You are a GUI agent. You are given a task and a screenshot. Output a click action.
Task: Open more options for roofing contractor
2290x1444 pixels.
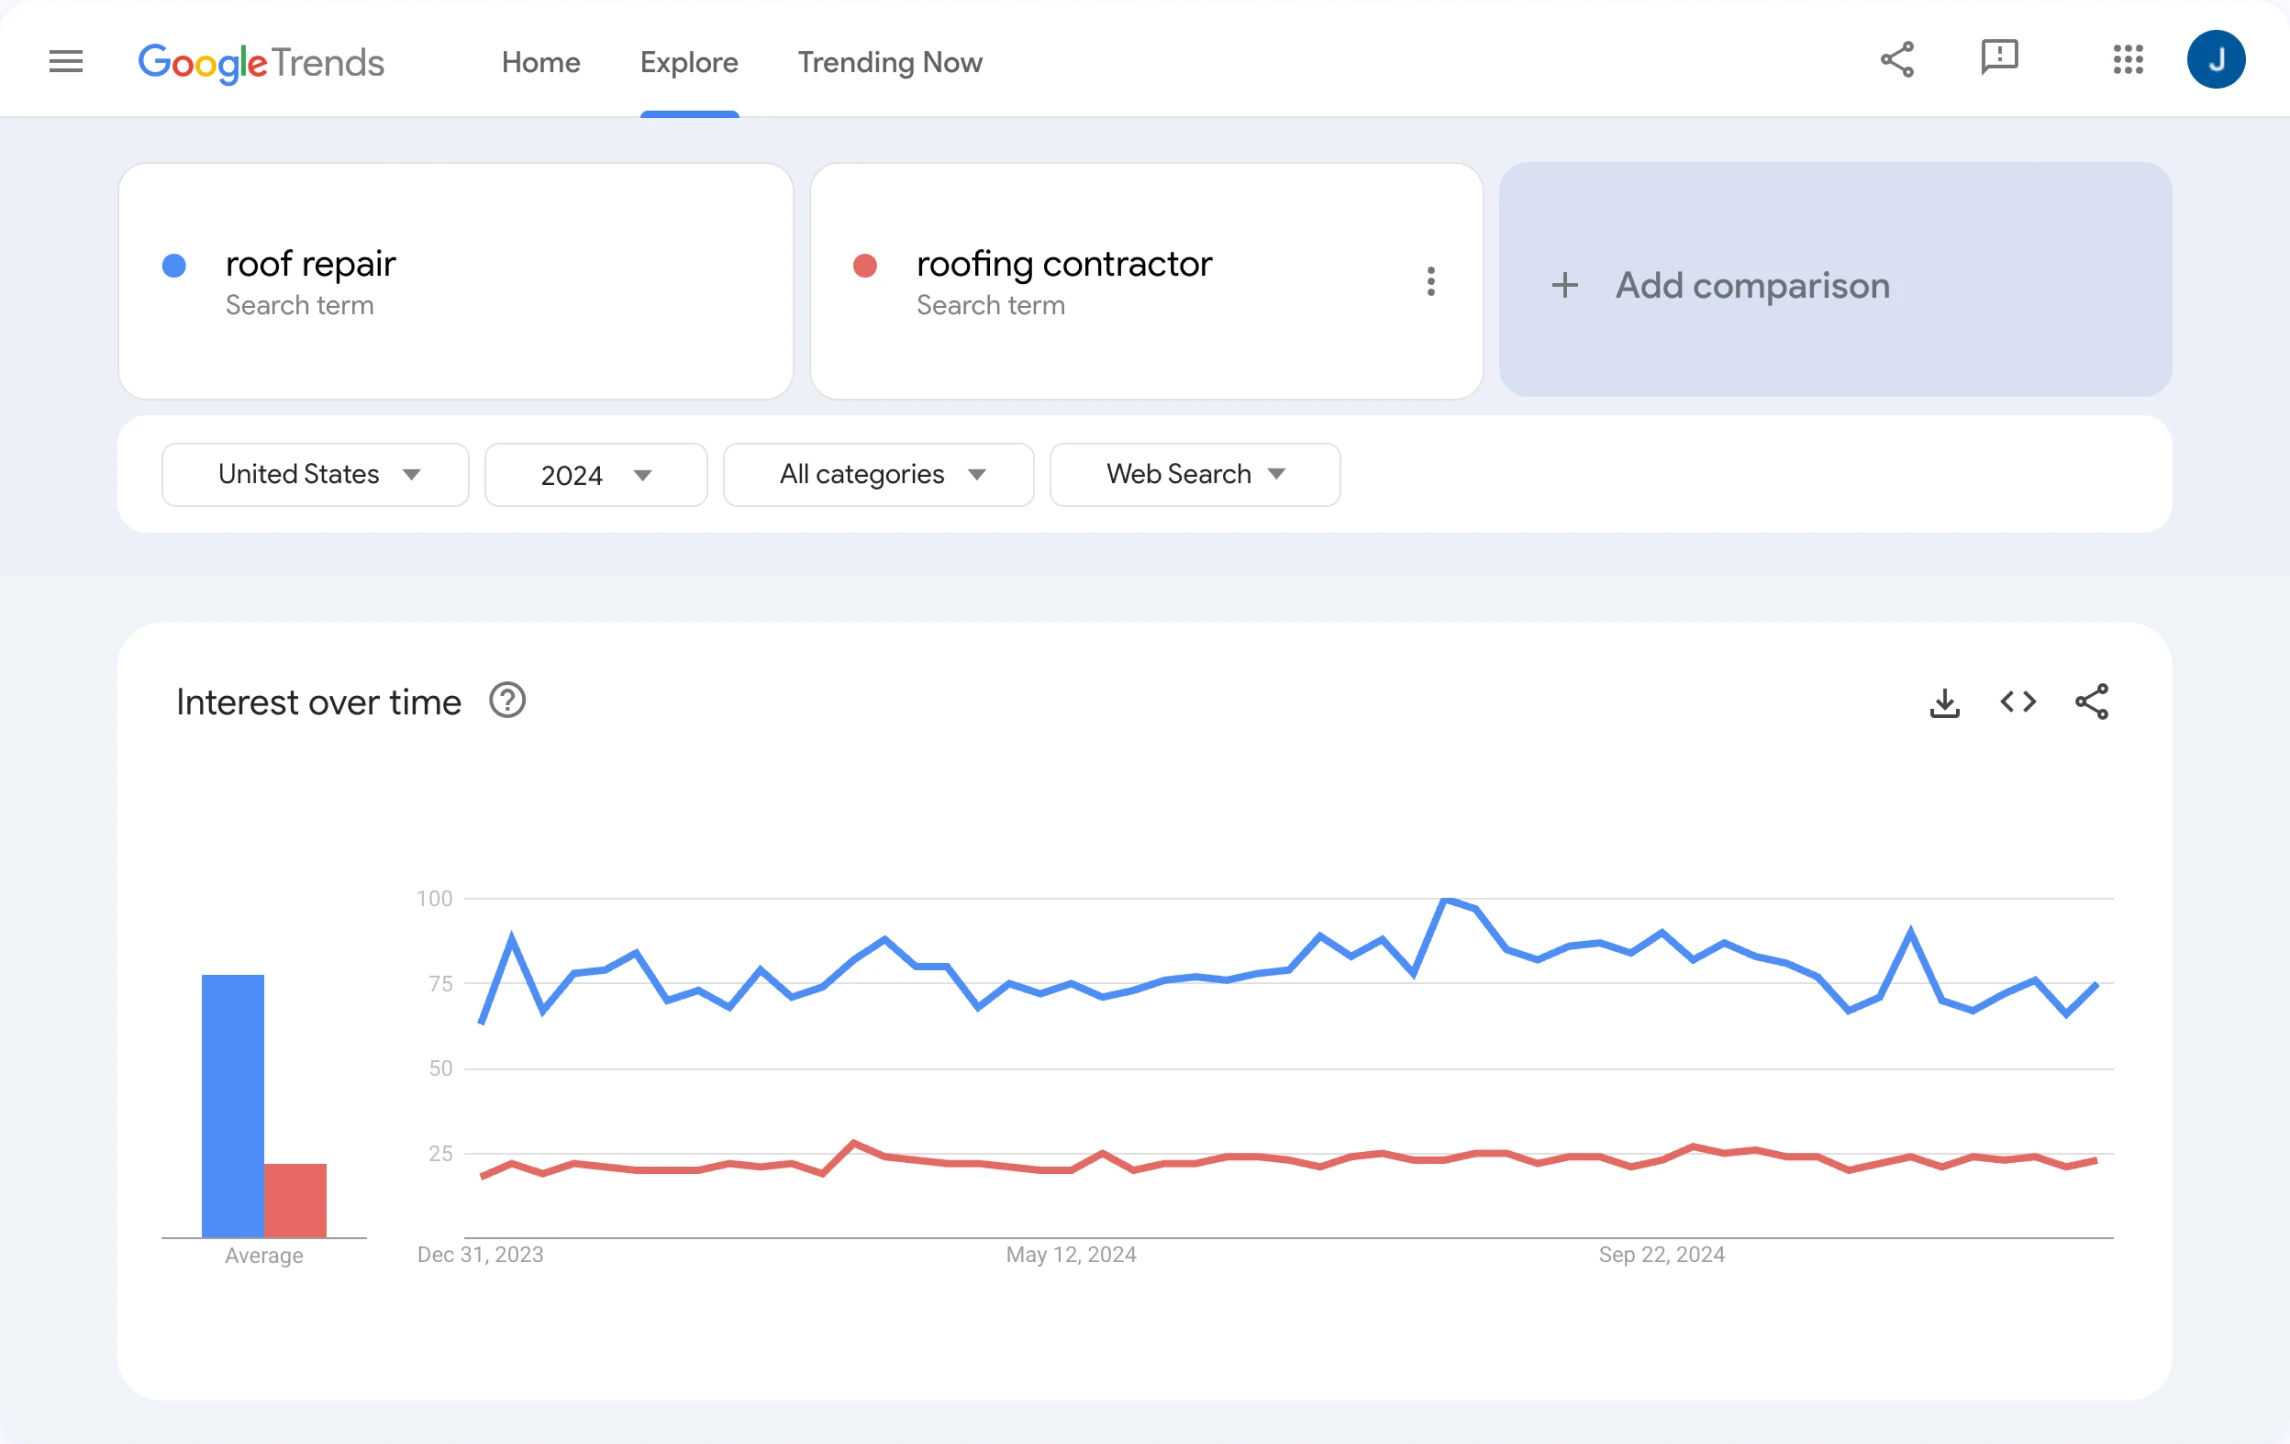1431,282
